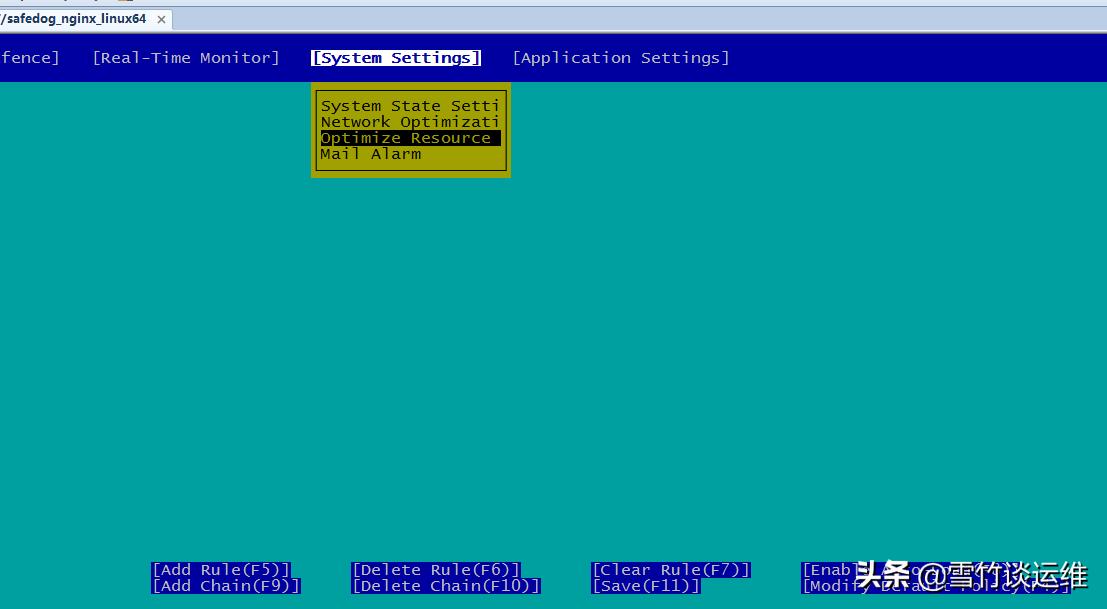1107x609 pixels.
Task: Select Network Optimization menu entry
Action: [409, 122]
